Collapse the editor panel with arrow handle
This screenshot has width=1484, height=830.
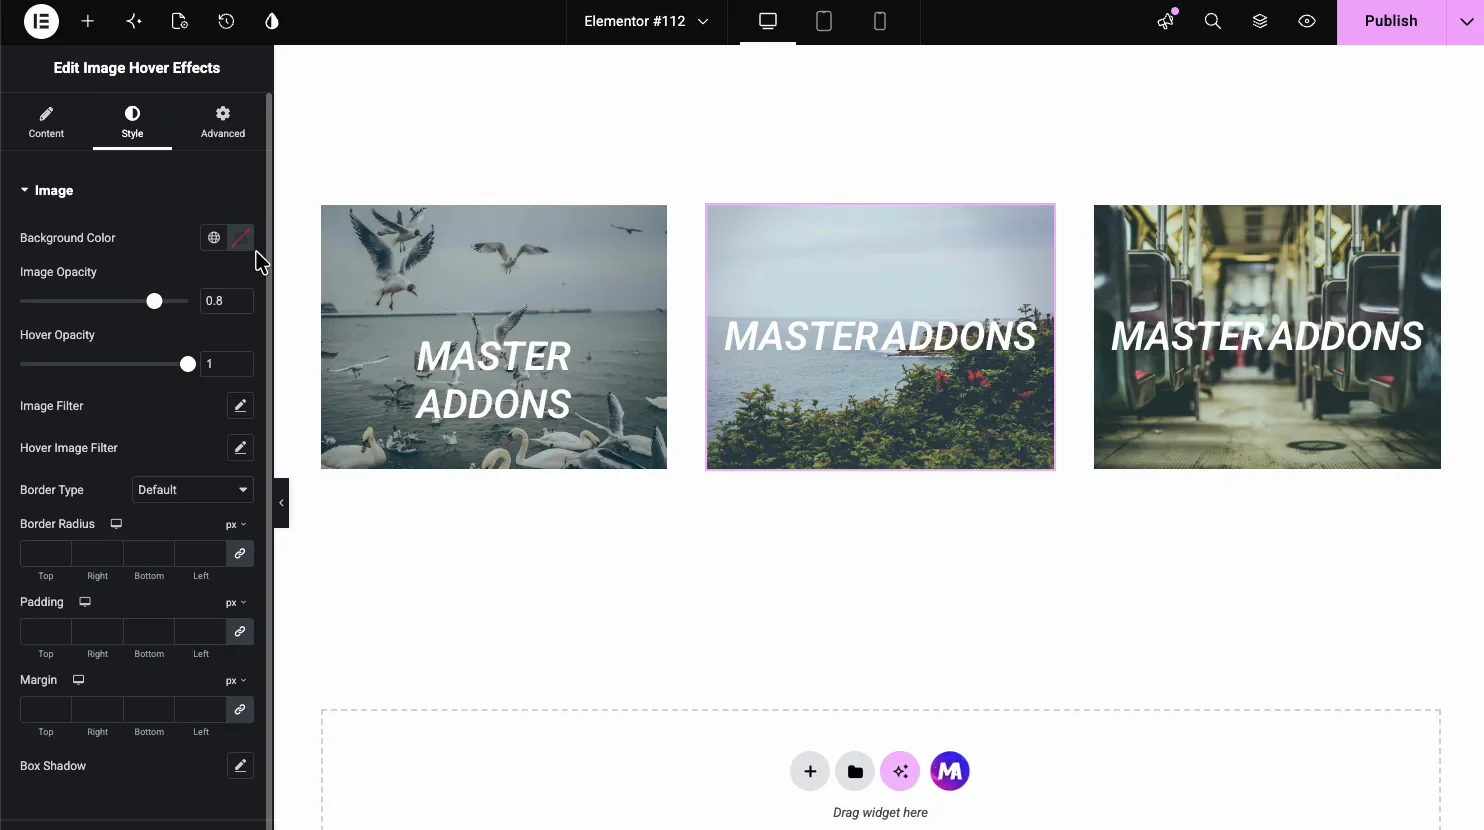281,503
